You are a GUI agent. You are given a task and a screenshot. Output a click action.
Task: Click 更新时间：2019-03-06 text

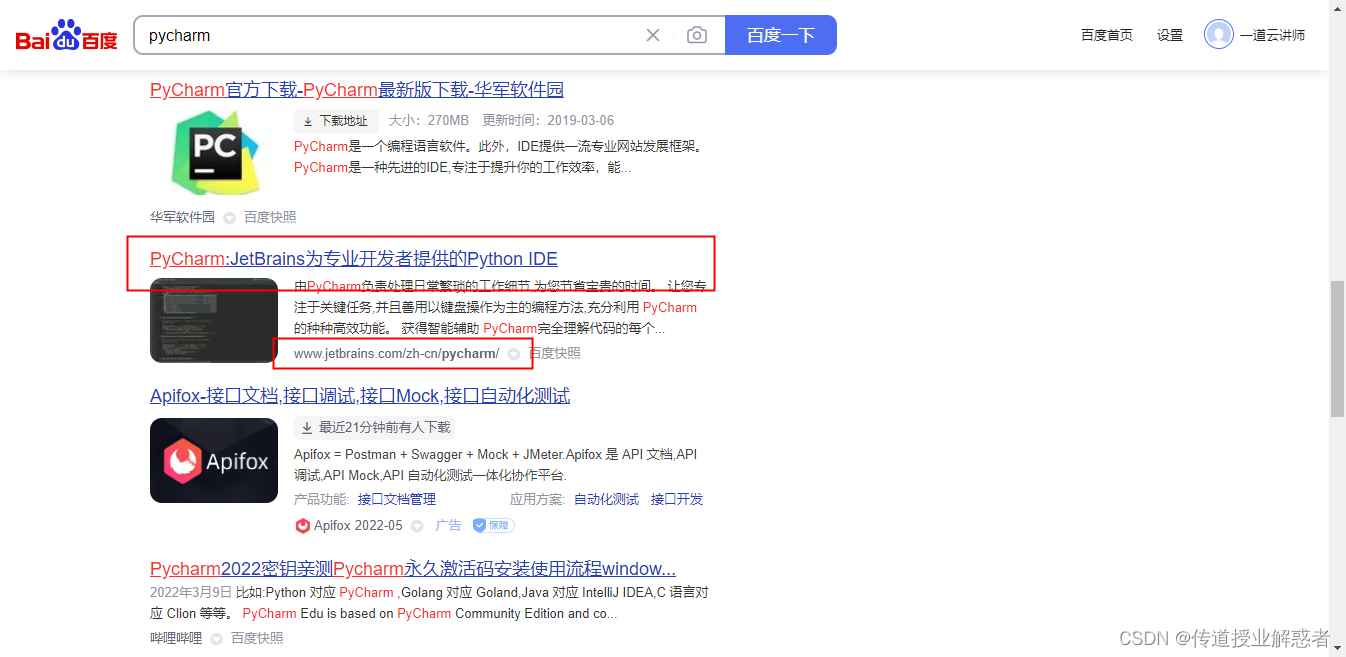tap(548, 121)
